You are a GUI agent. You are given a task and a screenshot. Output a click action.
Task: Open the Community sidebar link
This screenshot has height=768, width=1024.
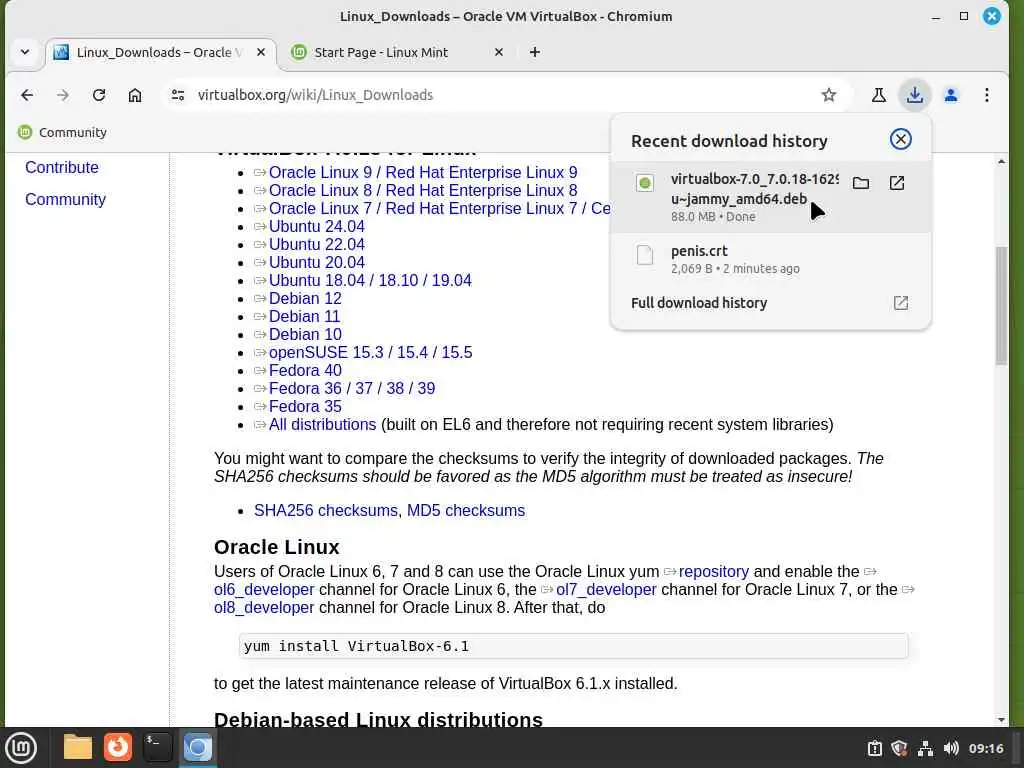(x=65, y=199)
